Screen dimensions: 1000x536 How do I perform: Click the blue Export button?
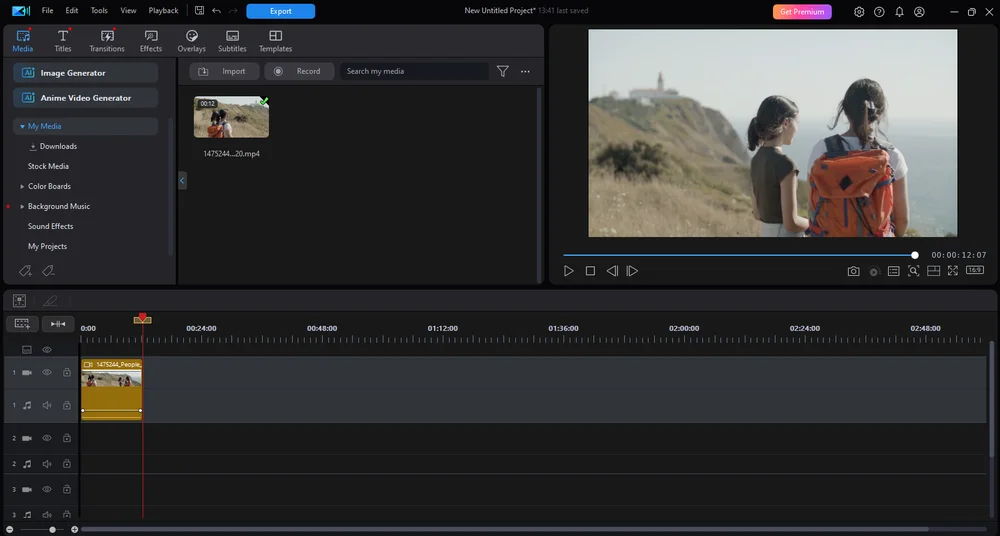point(281,11)
